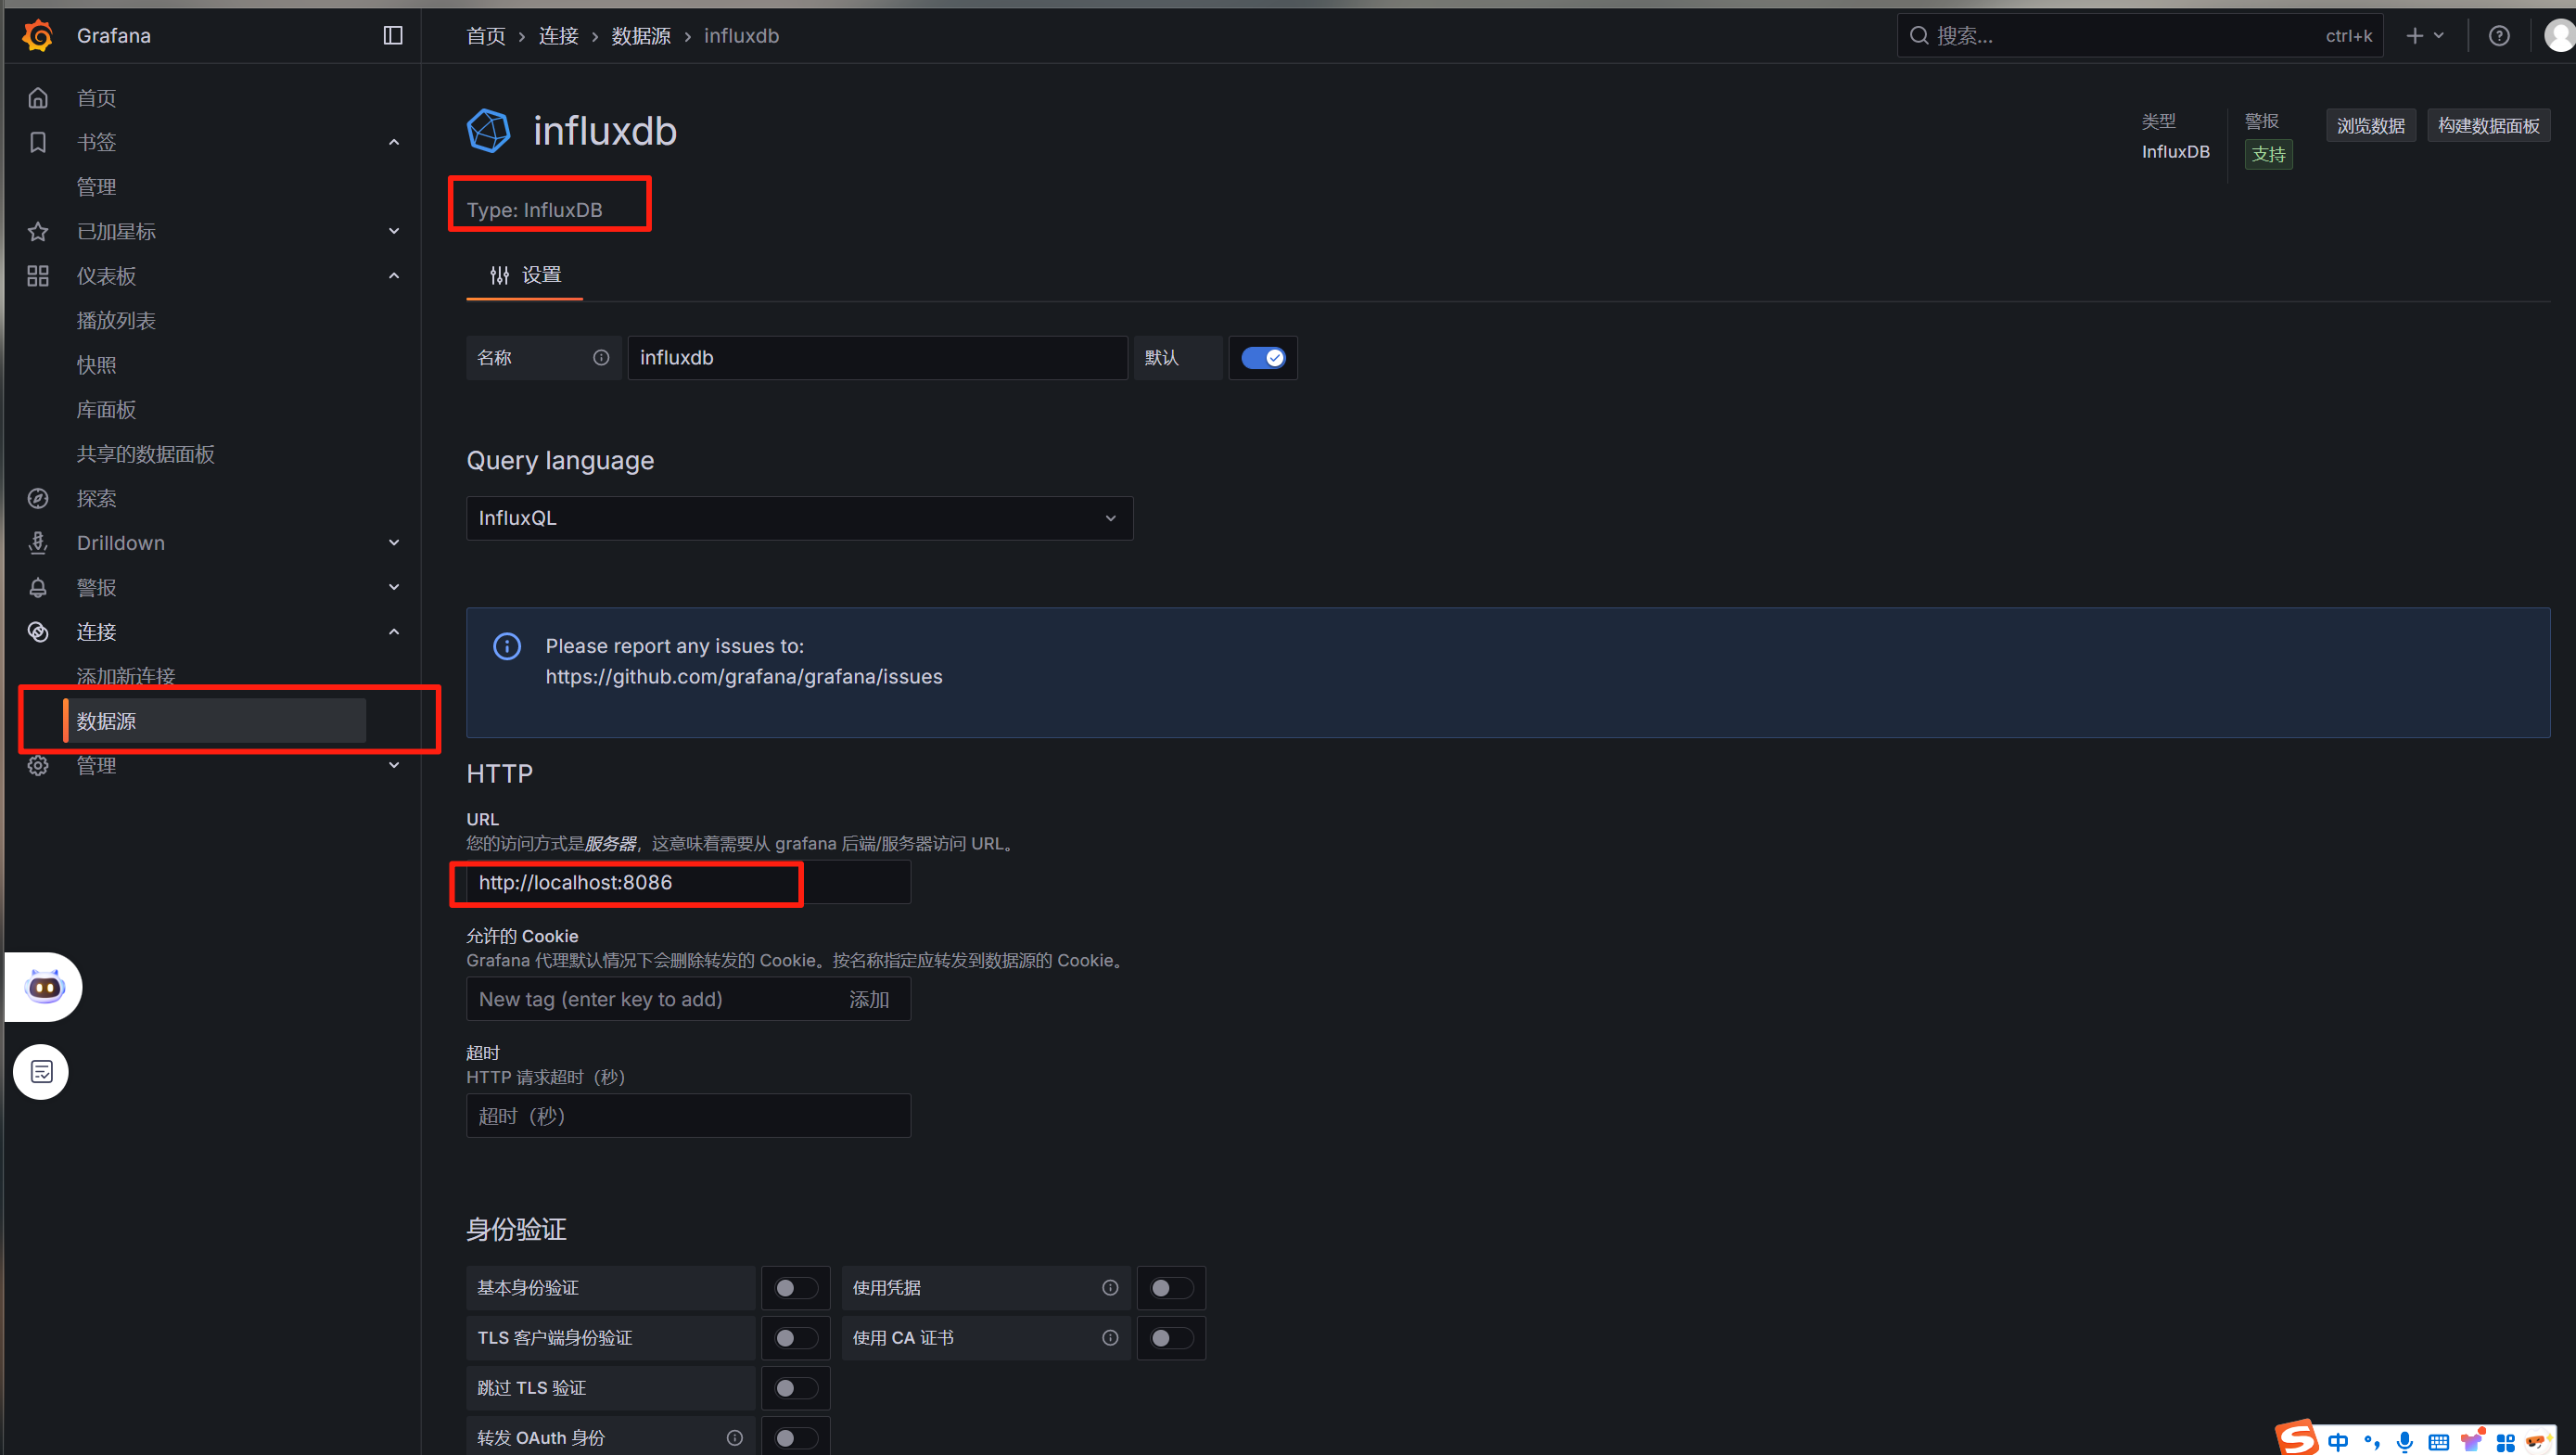Collapse the 仪表板 section chevron
This screenshot has width=2576, height=1455.
[x=394, y=276]
